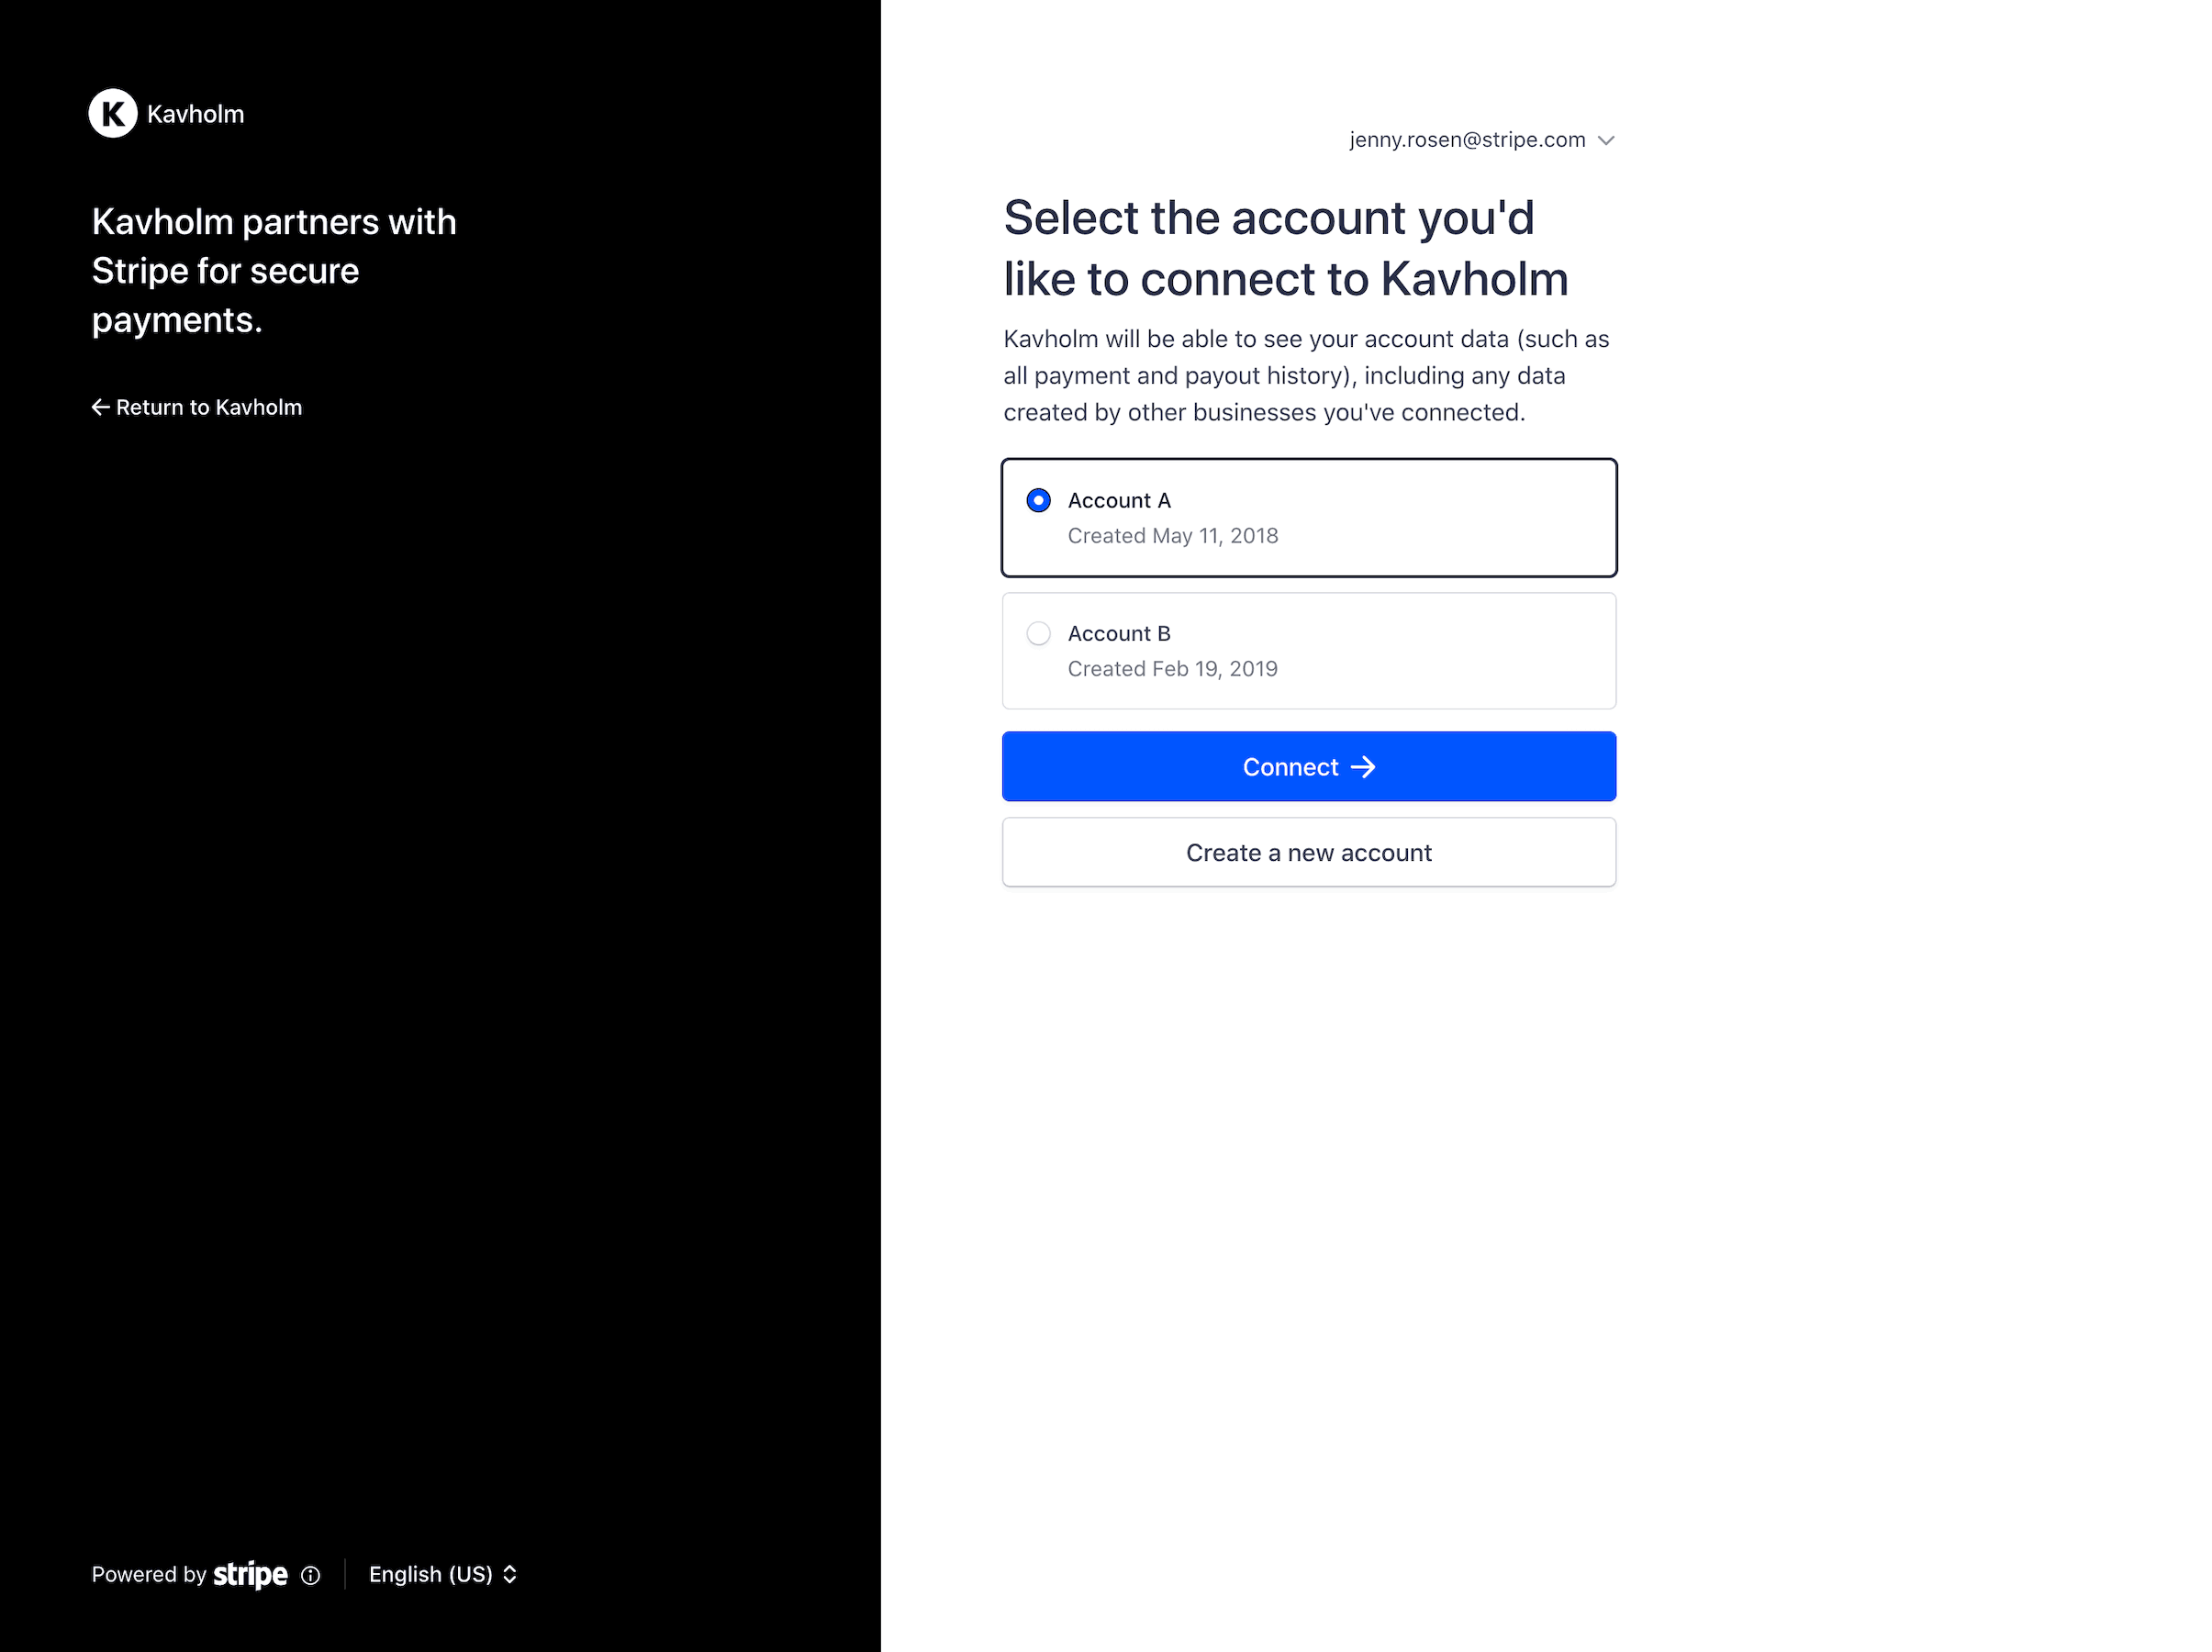This screenshot has width=2212, height=1652.
Task: Select the Account B radio button
Action: [x=1039, y=633]
